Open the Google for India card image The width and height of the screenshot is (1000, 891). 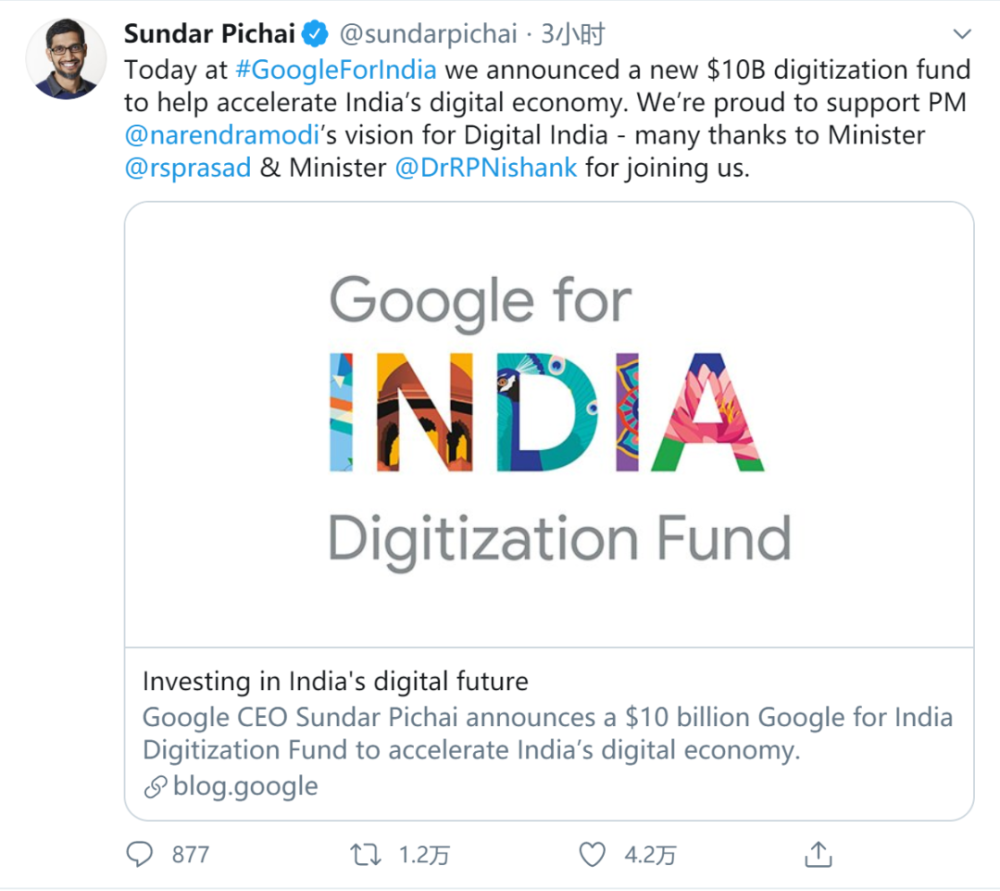tap(548, 425)
